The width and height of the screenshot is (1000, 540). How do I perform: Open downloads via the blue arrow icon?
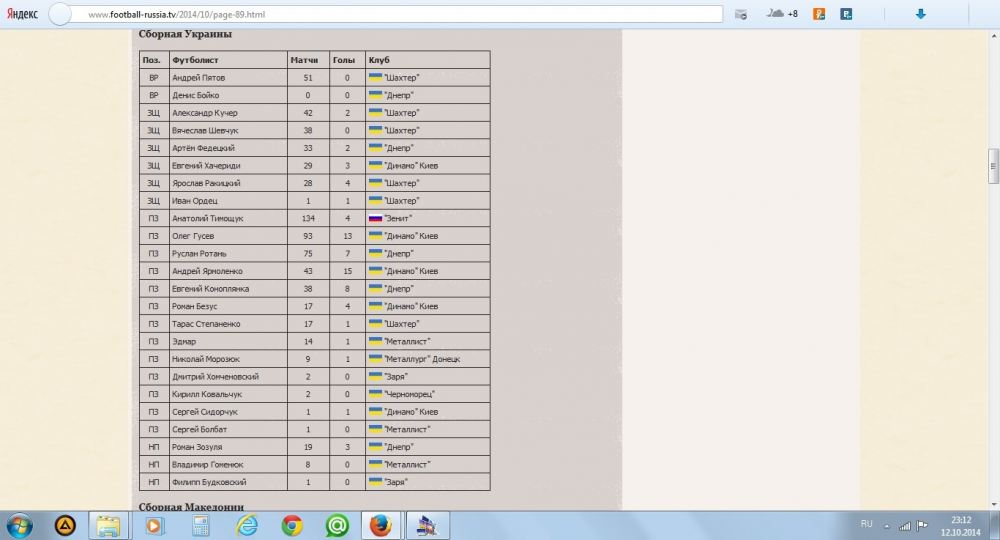point(920,13)
